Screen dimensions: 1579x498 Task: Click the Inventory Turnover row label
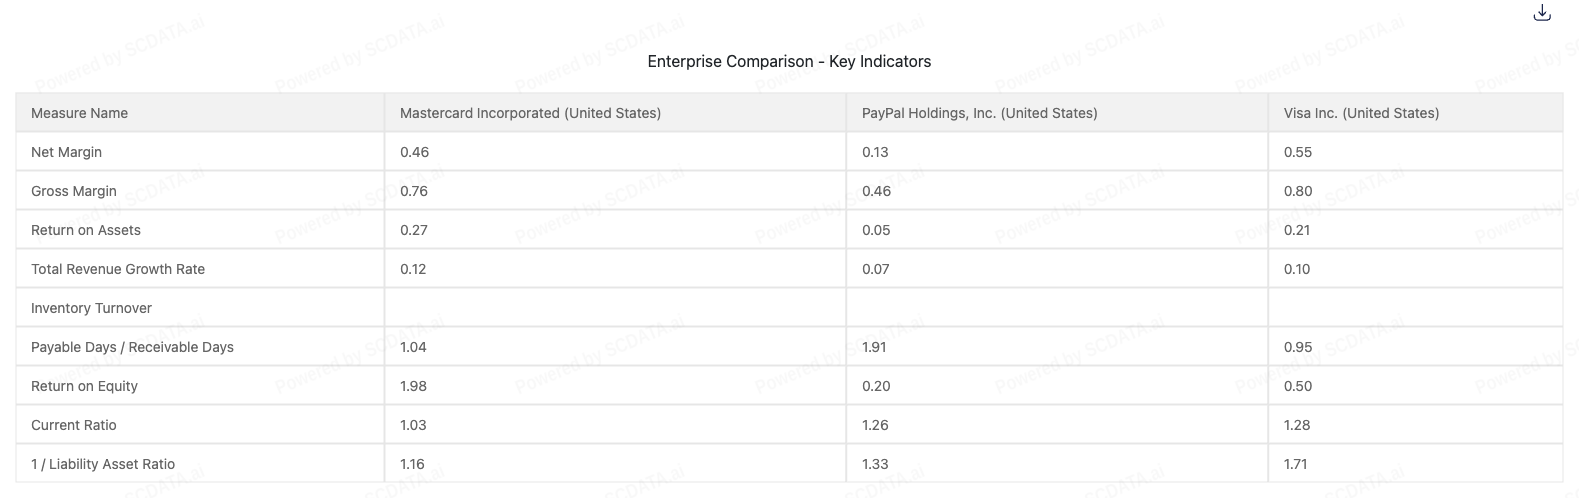point(91,308)
